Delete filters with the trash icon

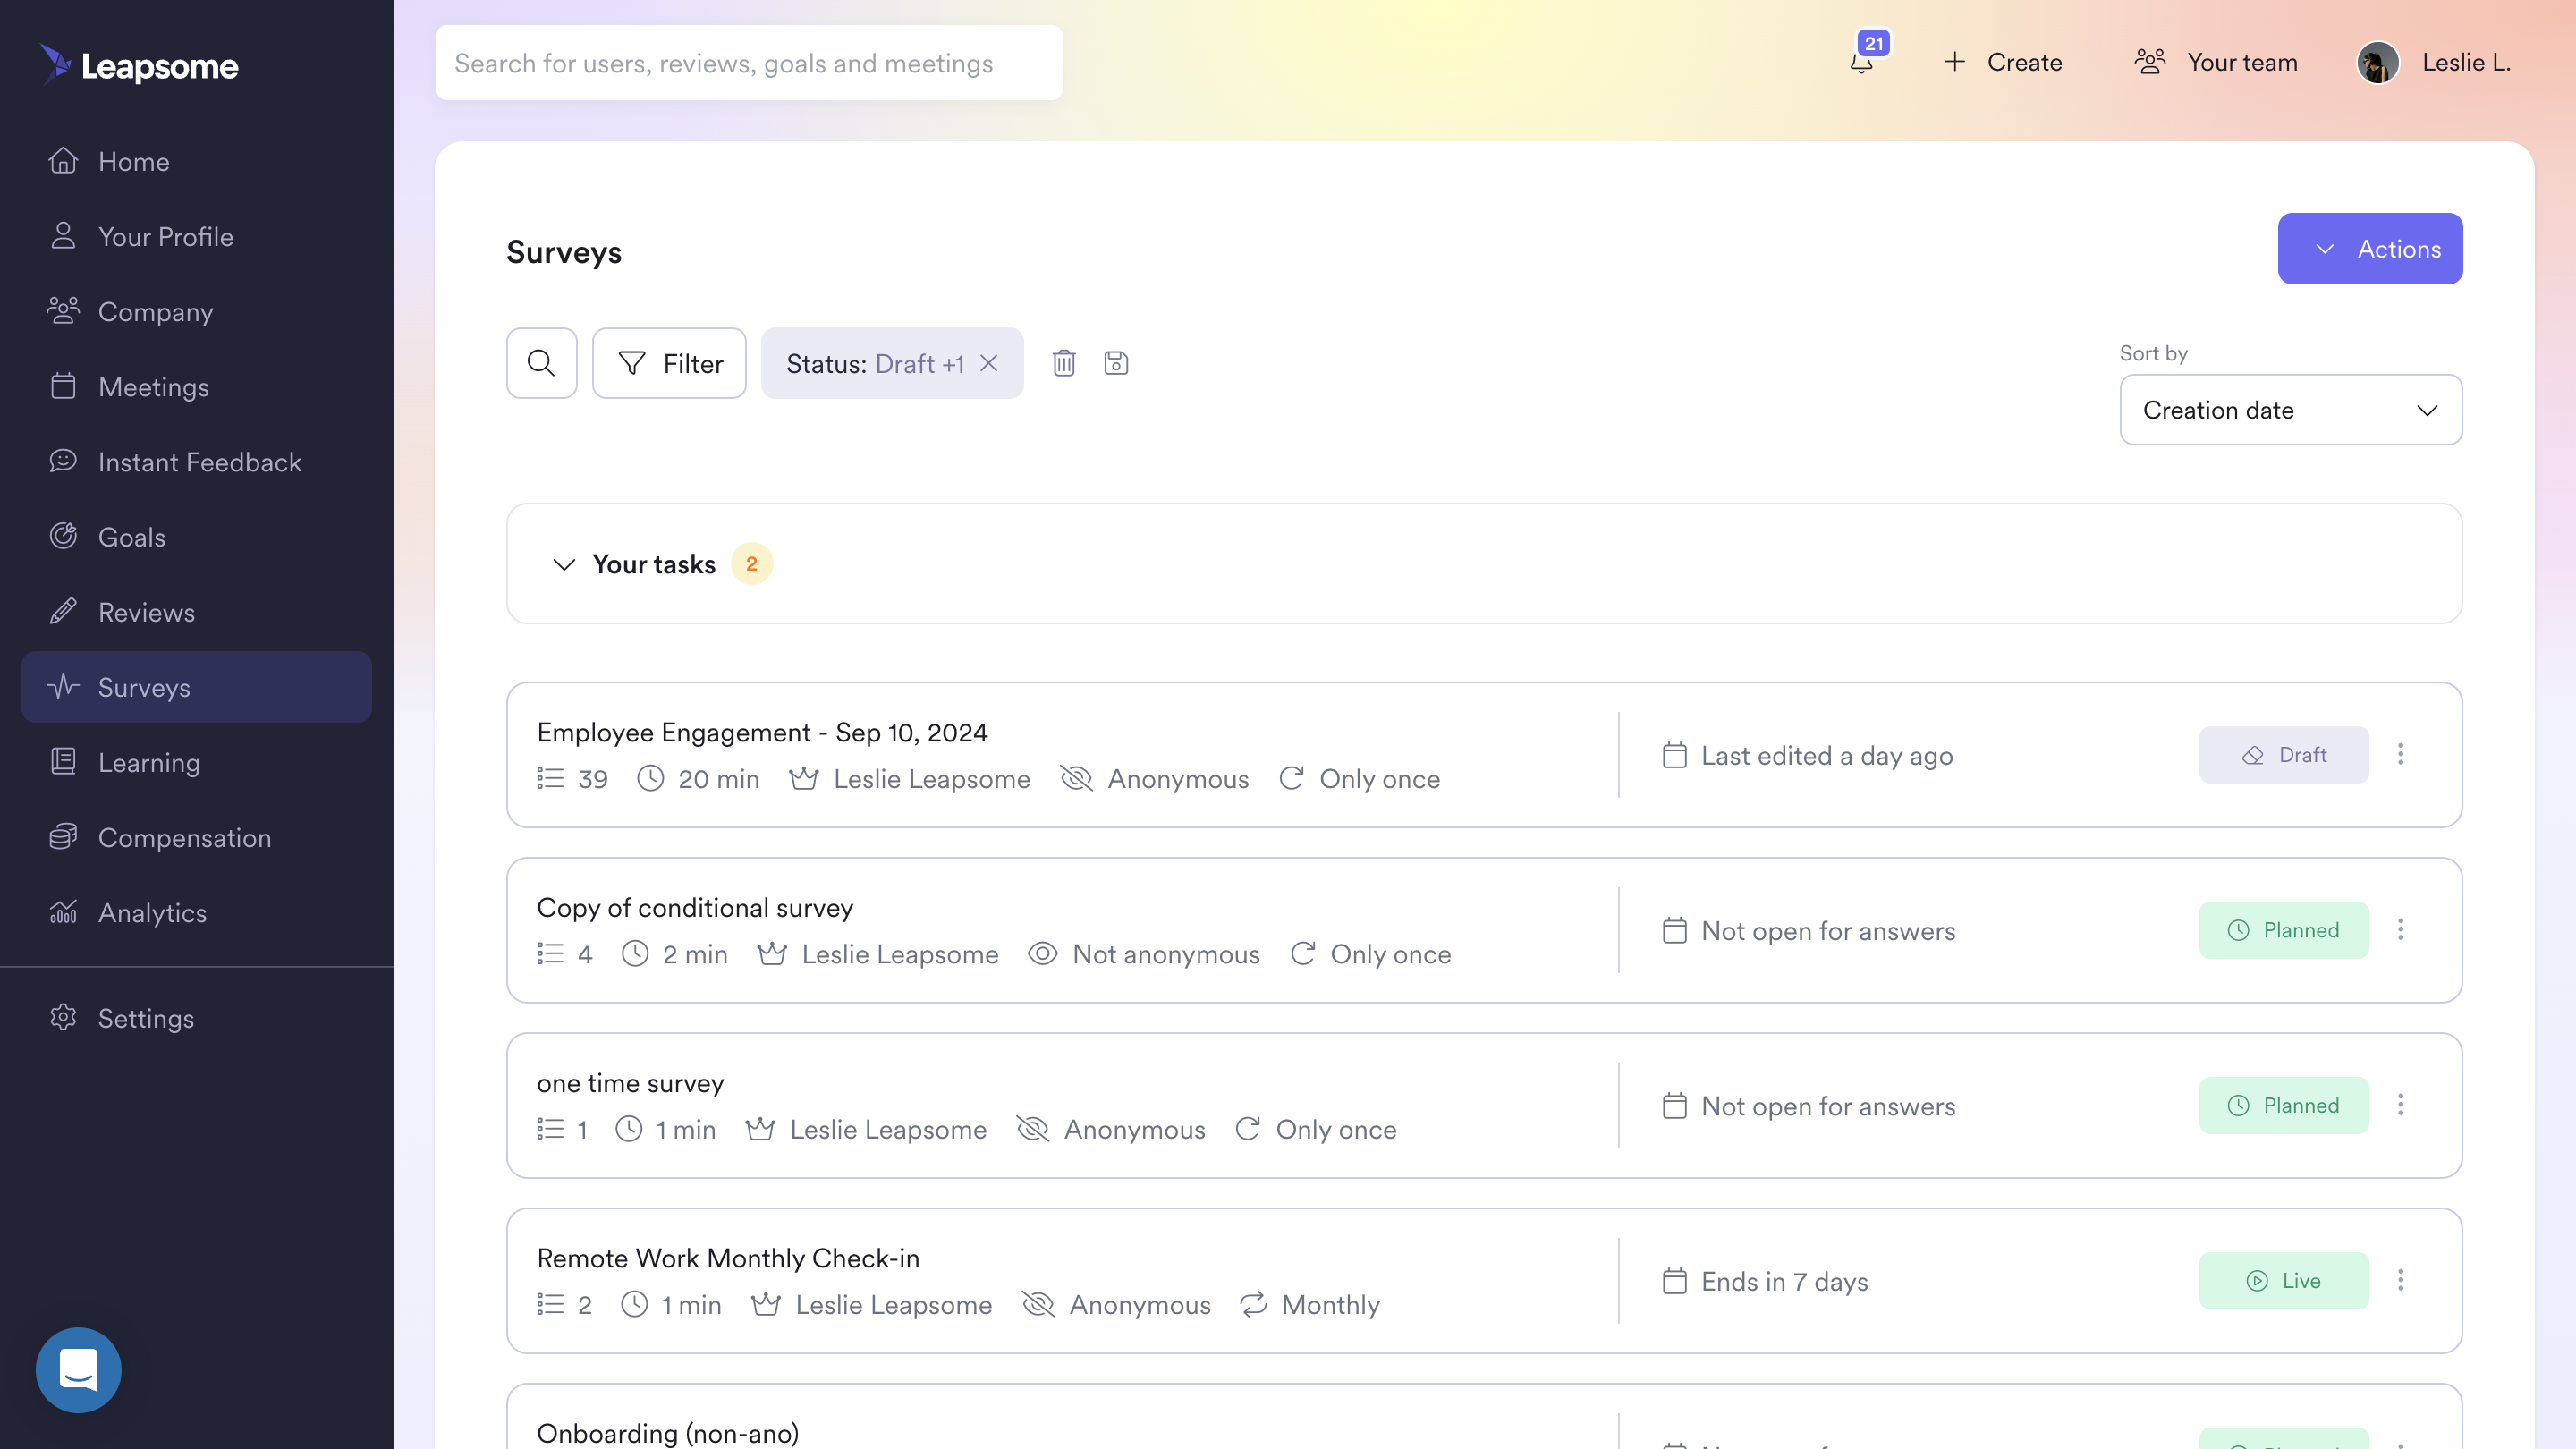[x=1064, y=363]
